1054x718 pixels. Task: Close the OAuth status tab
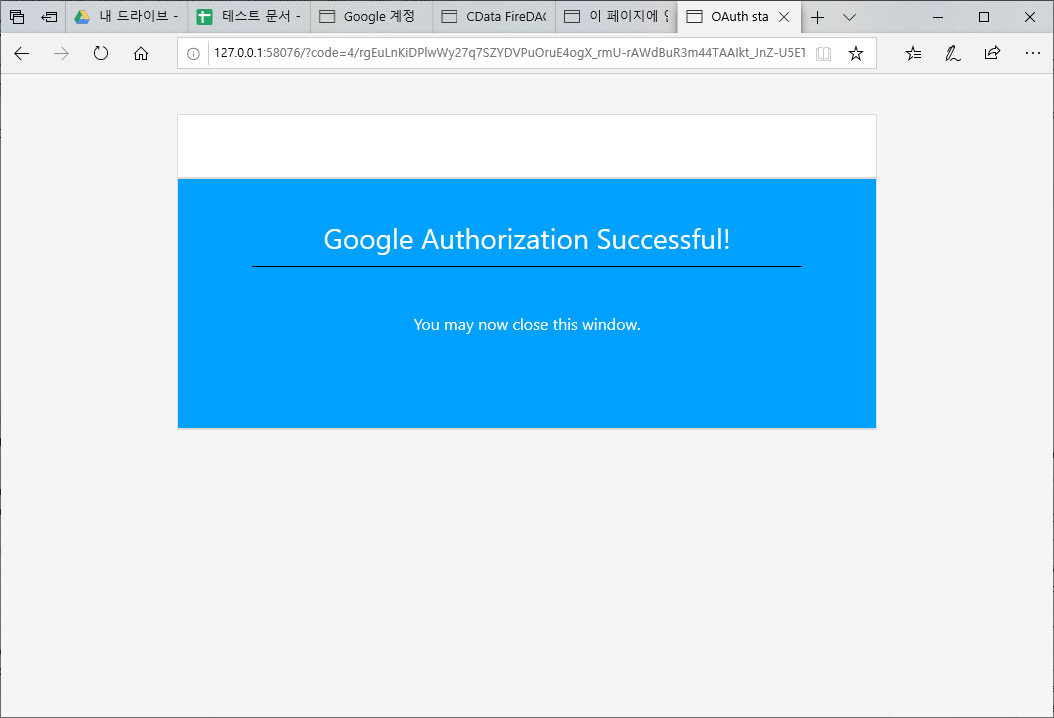[x=784, y=17]
